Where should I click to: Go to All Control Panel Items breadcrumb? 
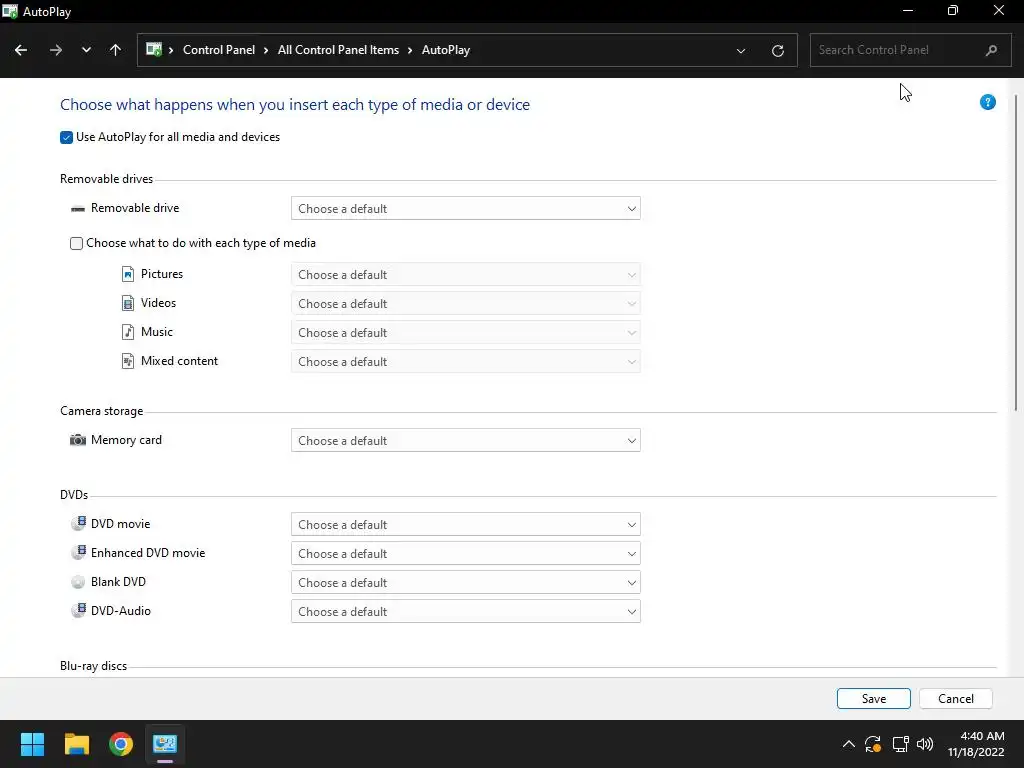click(x=338, y=50)
